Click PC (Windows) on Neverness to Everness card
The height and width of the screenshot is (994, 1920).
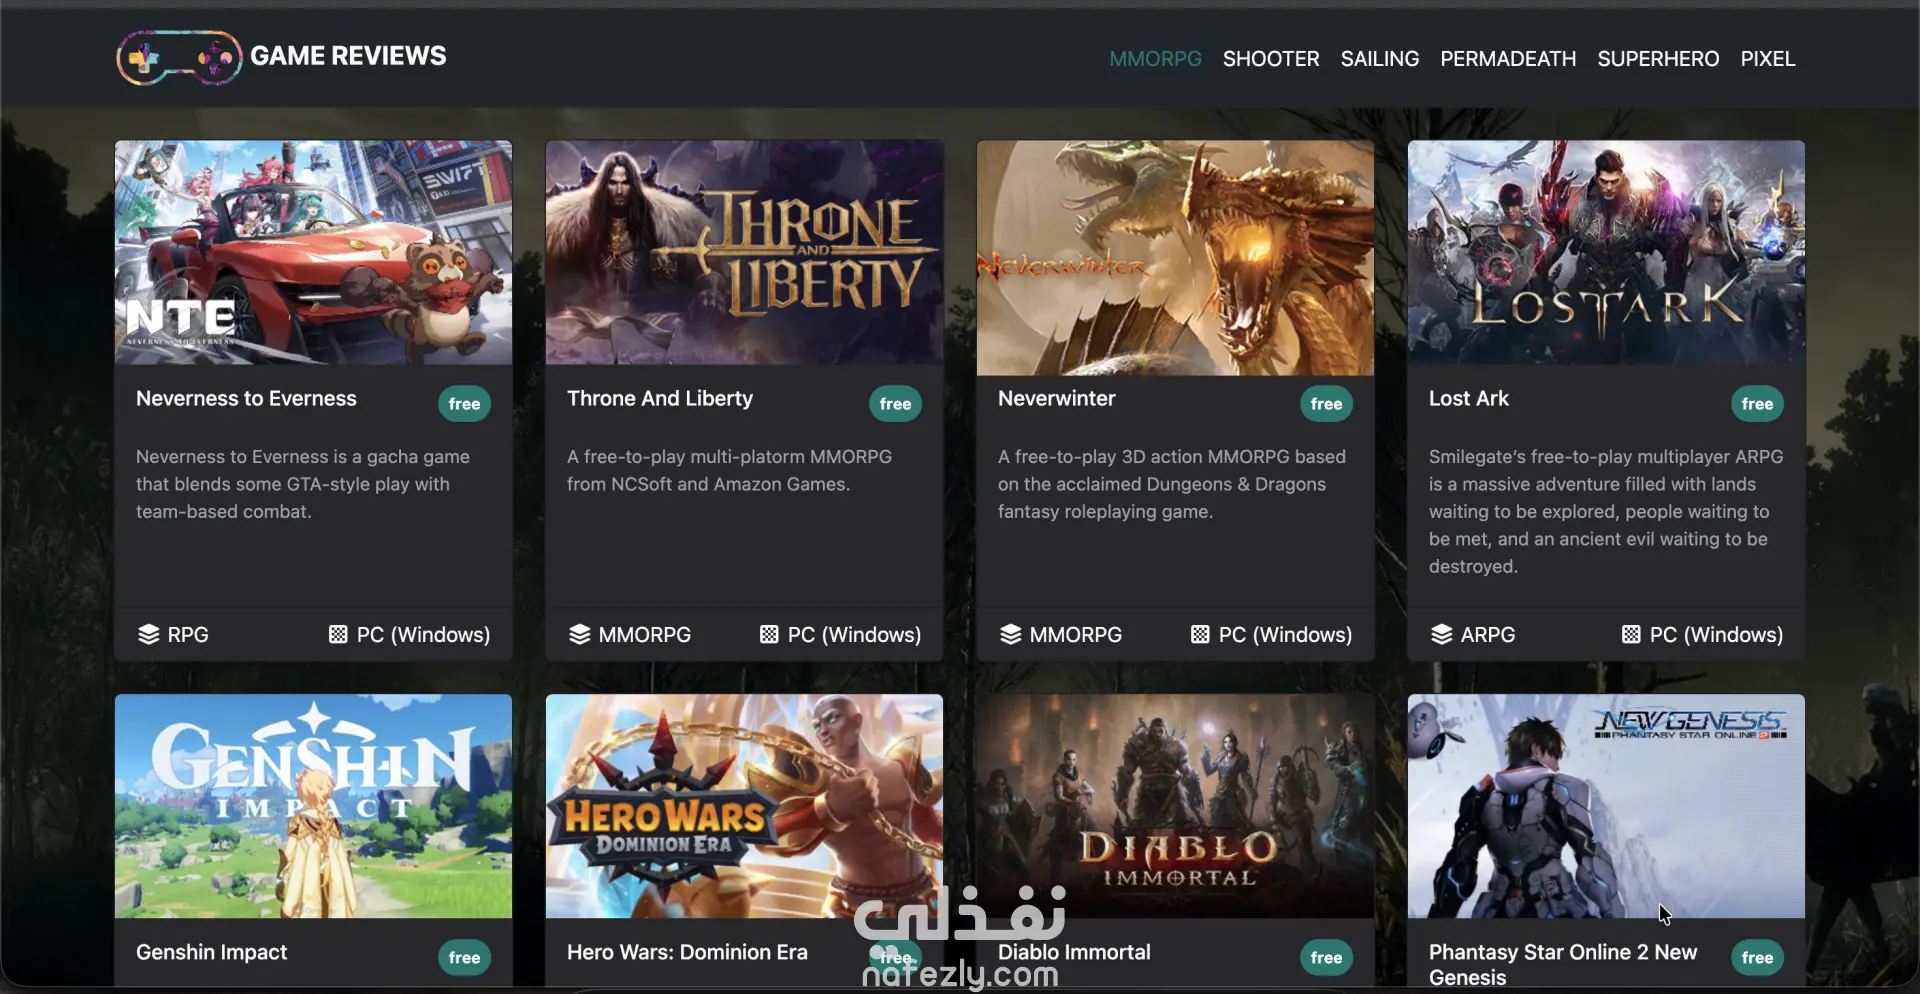(x=423, y=634)
